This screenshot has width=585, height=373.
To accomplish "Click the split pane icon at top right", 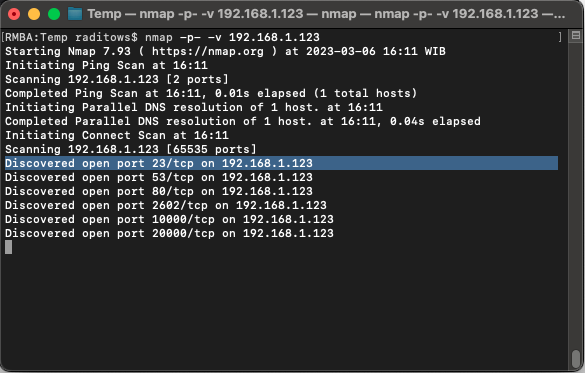I will (576, 36).
